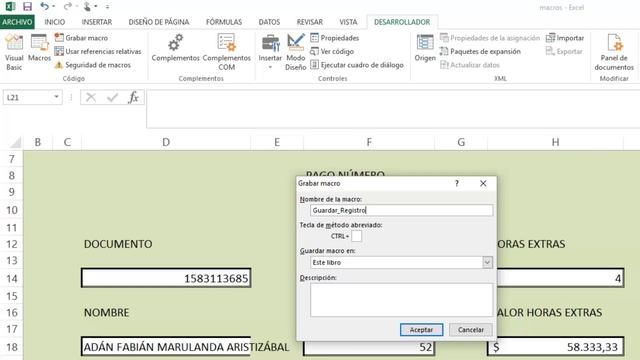
Task: Click Grabar macro in the ribbon
Action: coord(82,38)
